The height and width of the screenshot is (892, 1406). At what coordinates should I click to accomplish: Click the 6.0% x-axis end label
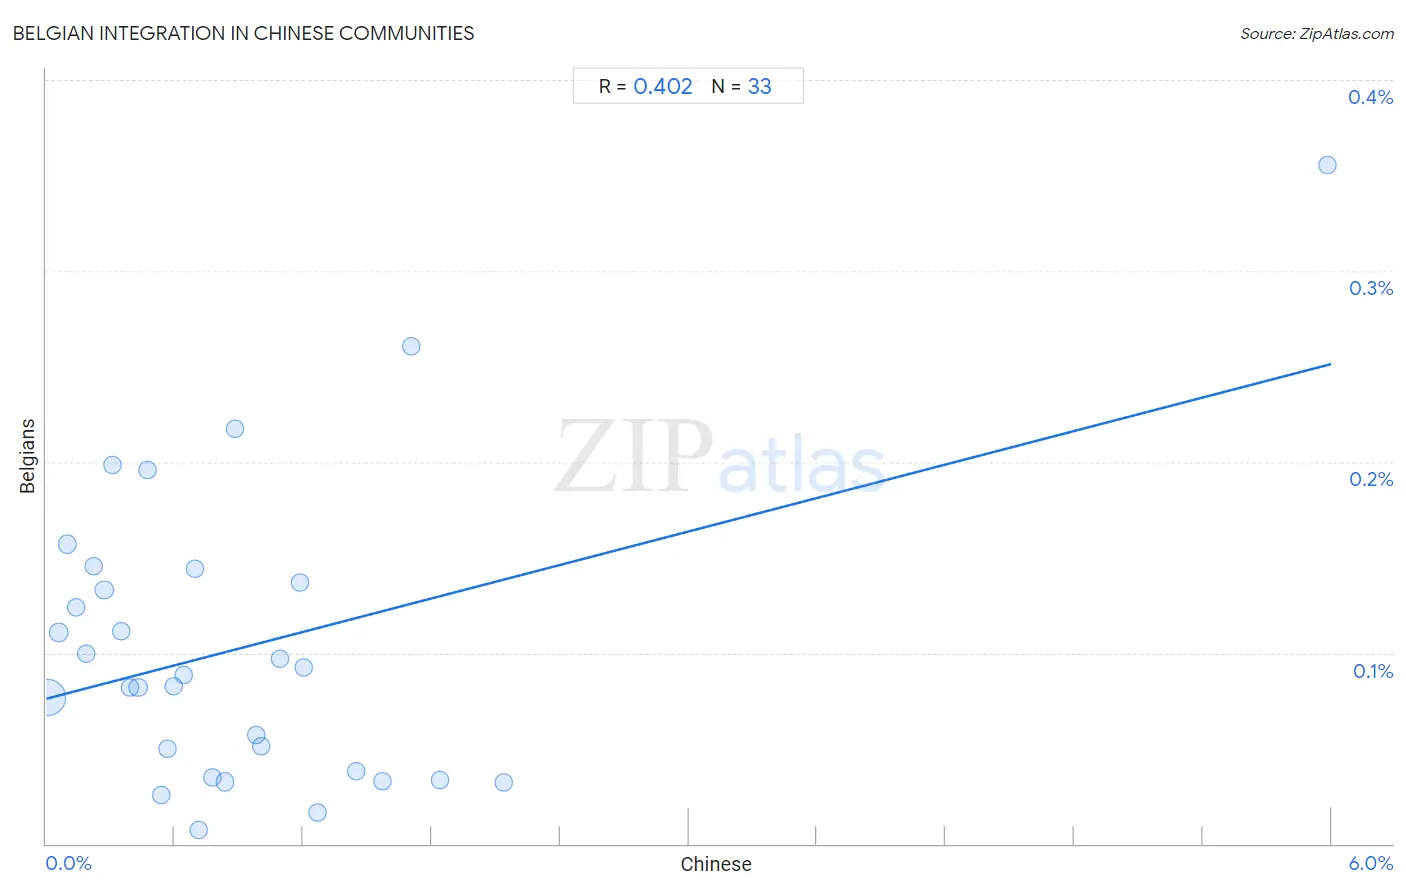[x=1370, y=863]
